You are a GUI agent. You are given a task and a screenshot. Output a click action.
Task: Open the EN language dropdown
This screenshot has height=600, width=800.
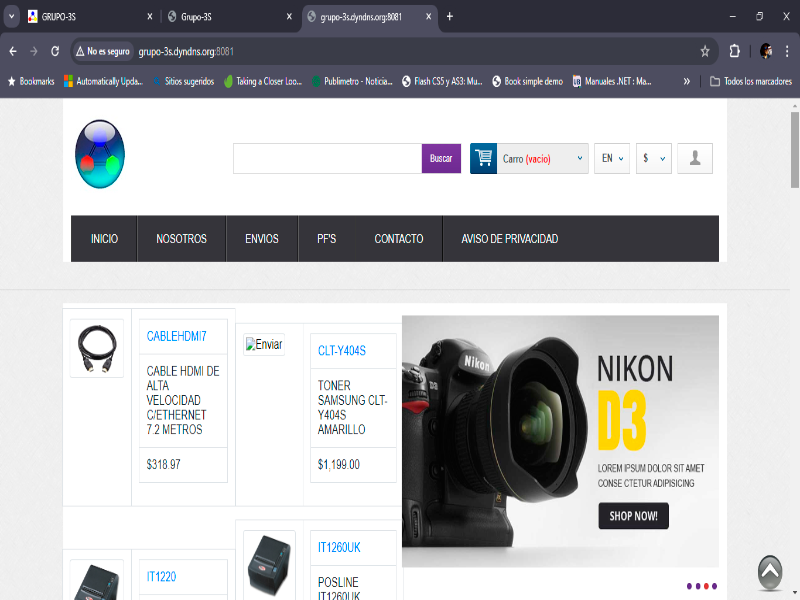(612, 159)
